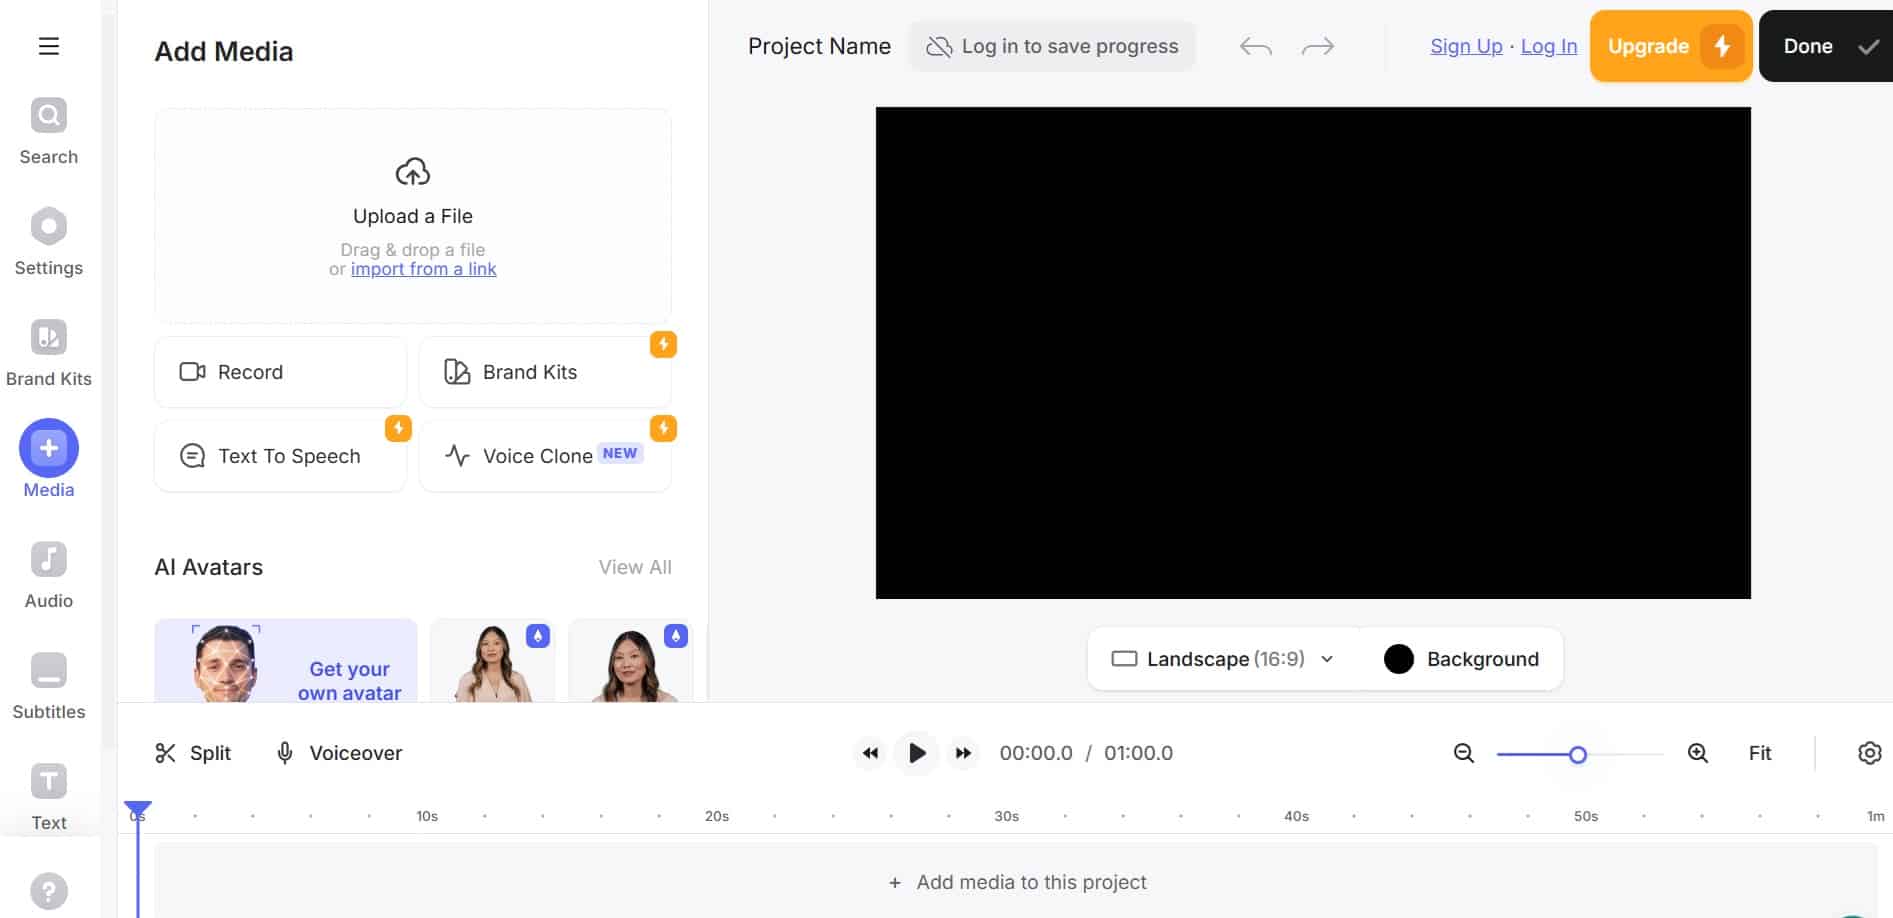This screenshot has width=1893, height=918.
Task: Click the zoom in magnifier icon
Action: [x=1697, y=753]
